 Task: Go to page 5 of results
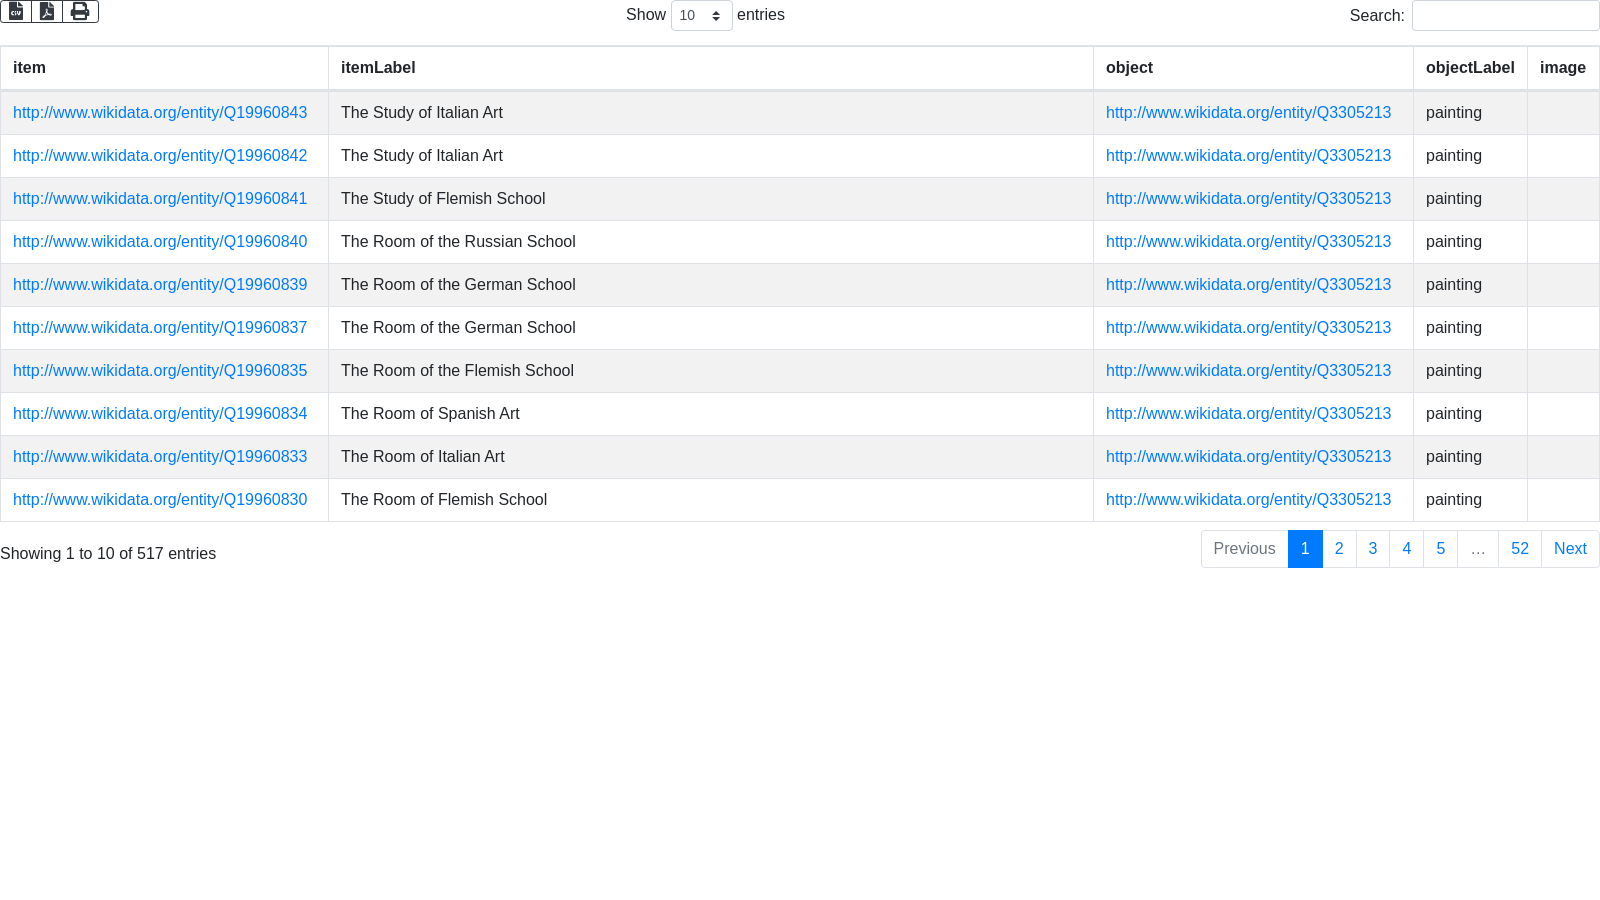(x=1440, y=549)
